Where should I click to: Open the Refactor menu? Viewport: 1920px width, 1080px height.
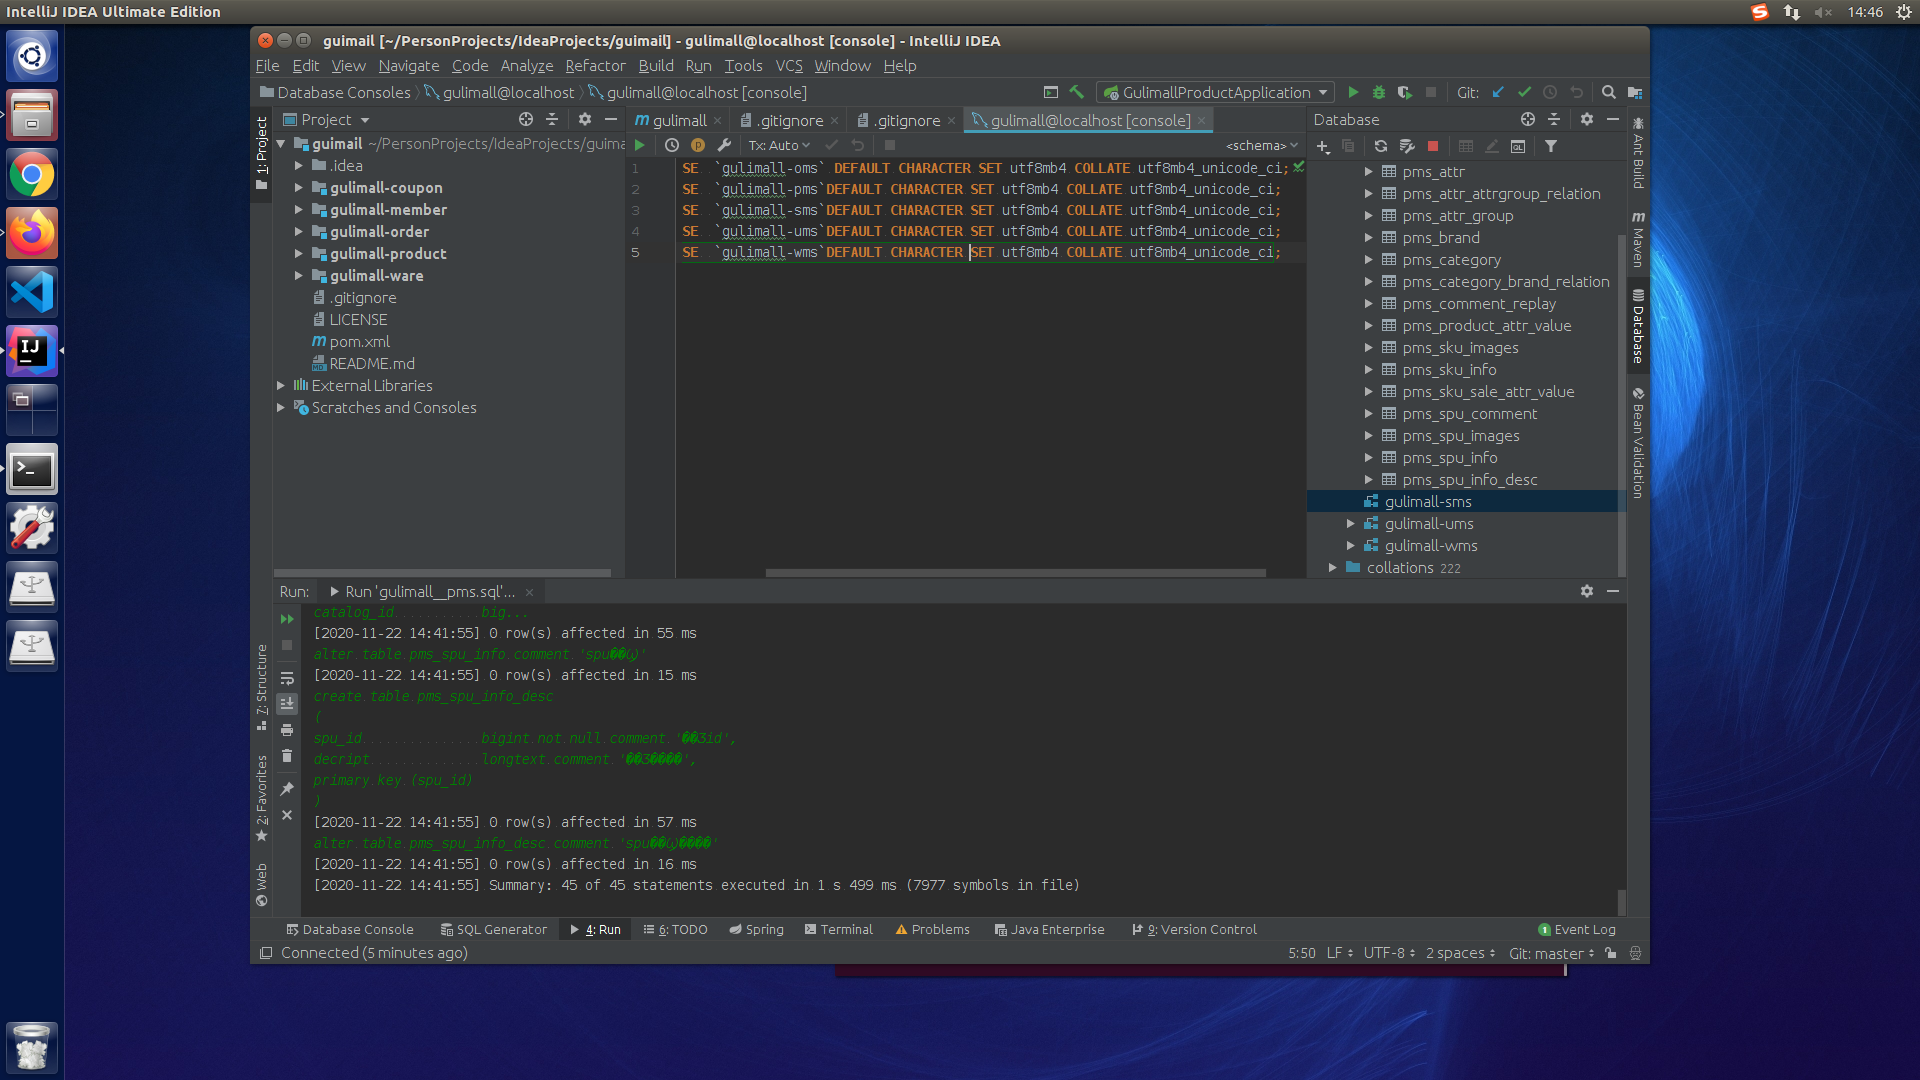pos(595,66)
